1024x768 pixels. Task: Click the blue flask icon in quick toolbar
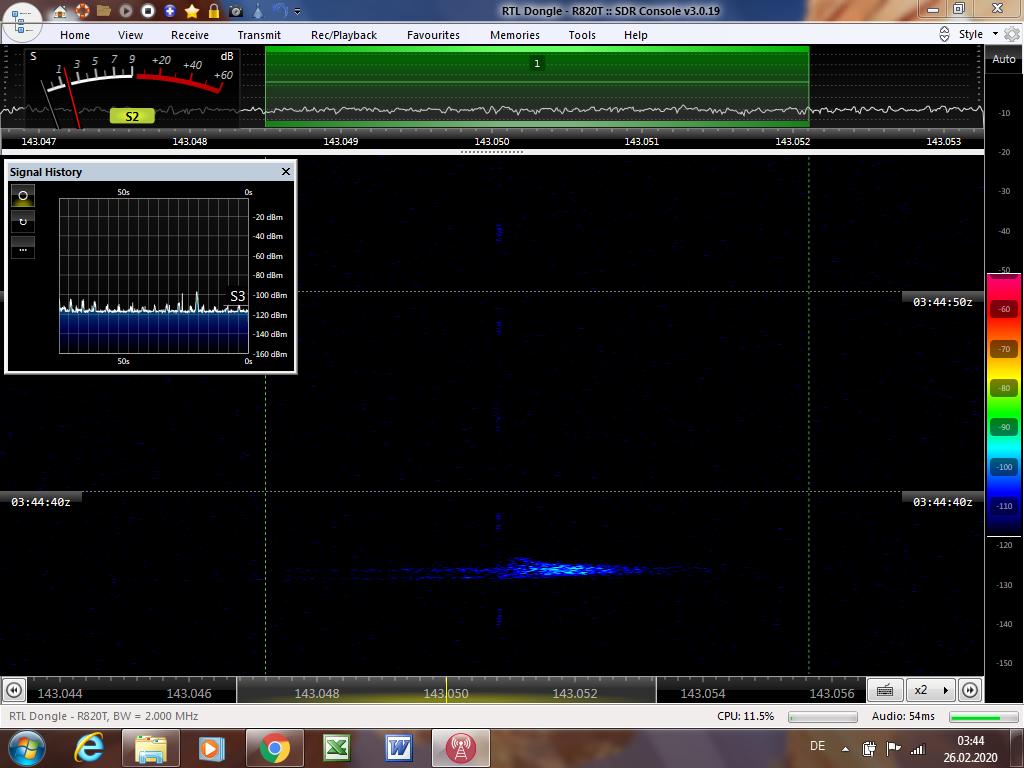pos(258,11)
